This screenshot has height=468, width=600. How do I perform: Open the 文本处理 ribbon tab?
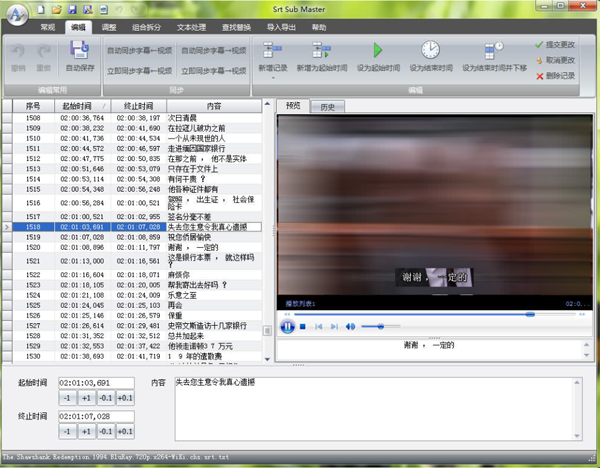[x=218, y=28]
